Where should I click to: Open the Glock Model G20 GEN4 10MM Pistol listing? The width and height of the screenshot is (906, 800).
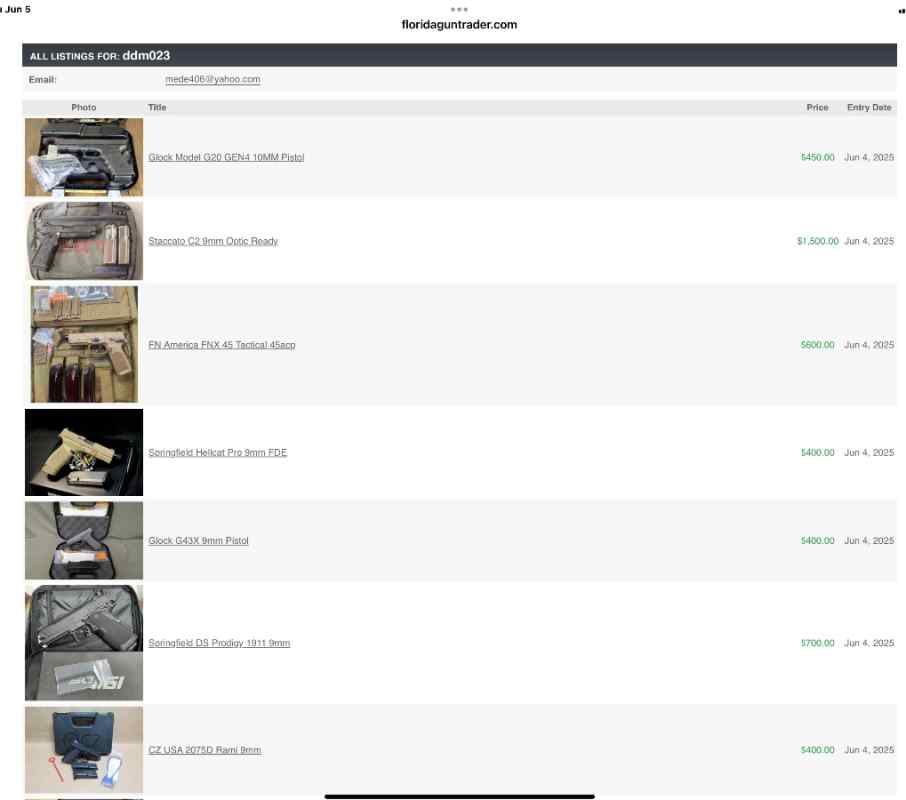pyautogui.click(x=226, y=157)
